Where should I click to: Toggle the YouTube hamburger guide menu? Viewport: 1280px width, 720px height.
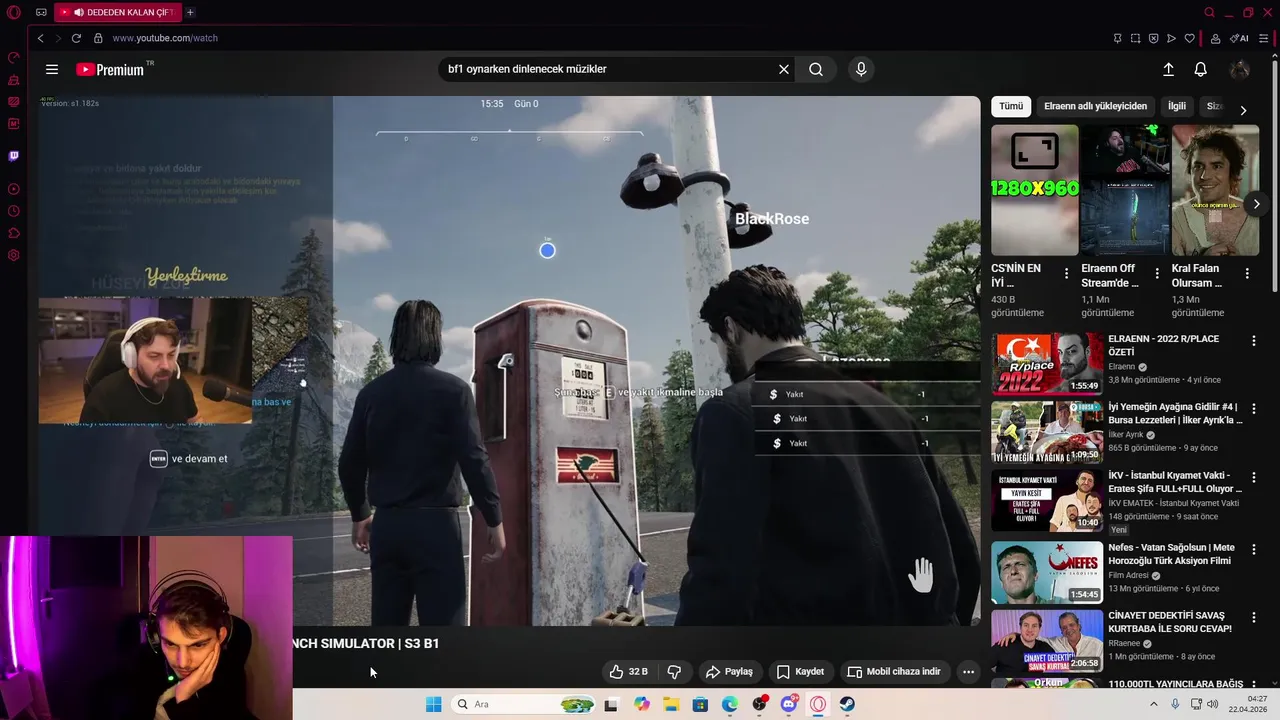pyautogui.click(x=52, y=69)
